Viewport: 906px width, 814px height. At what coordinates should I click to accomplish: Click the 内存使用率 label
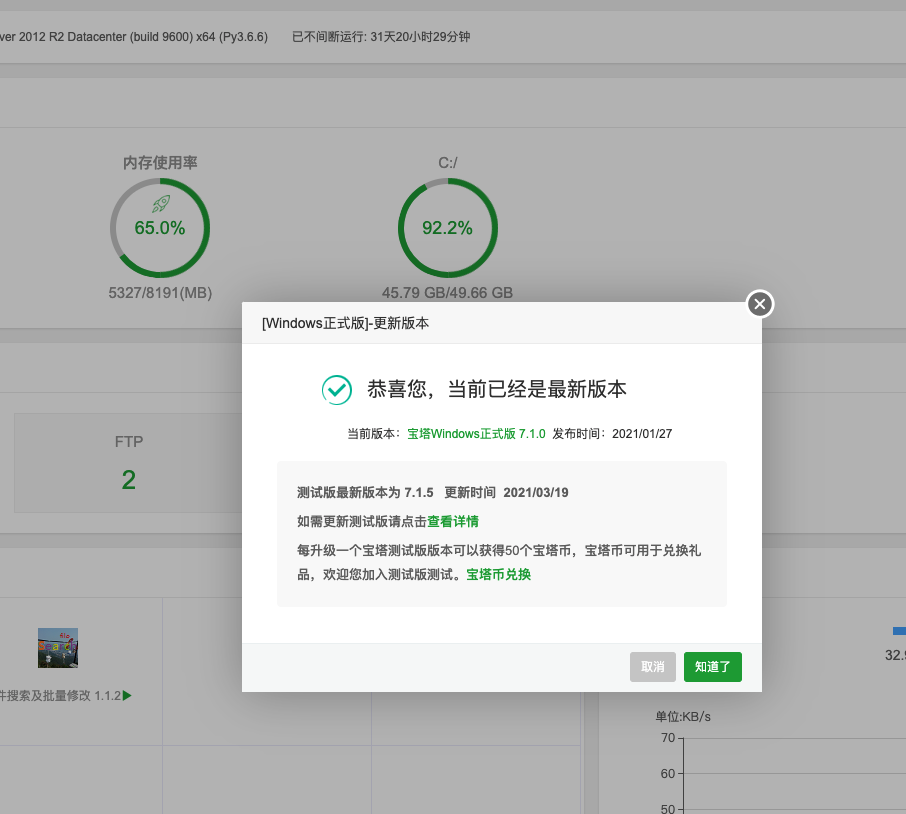pyautogui.click(x=160, y=163)
